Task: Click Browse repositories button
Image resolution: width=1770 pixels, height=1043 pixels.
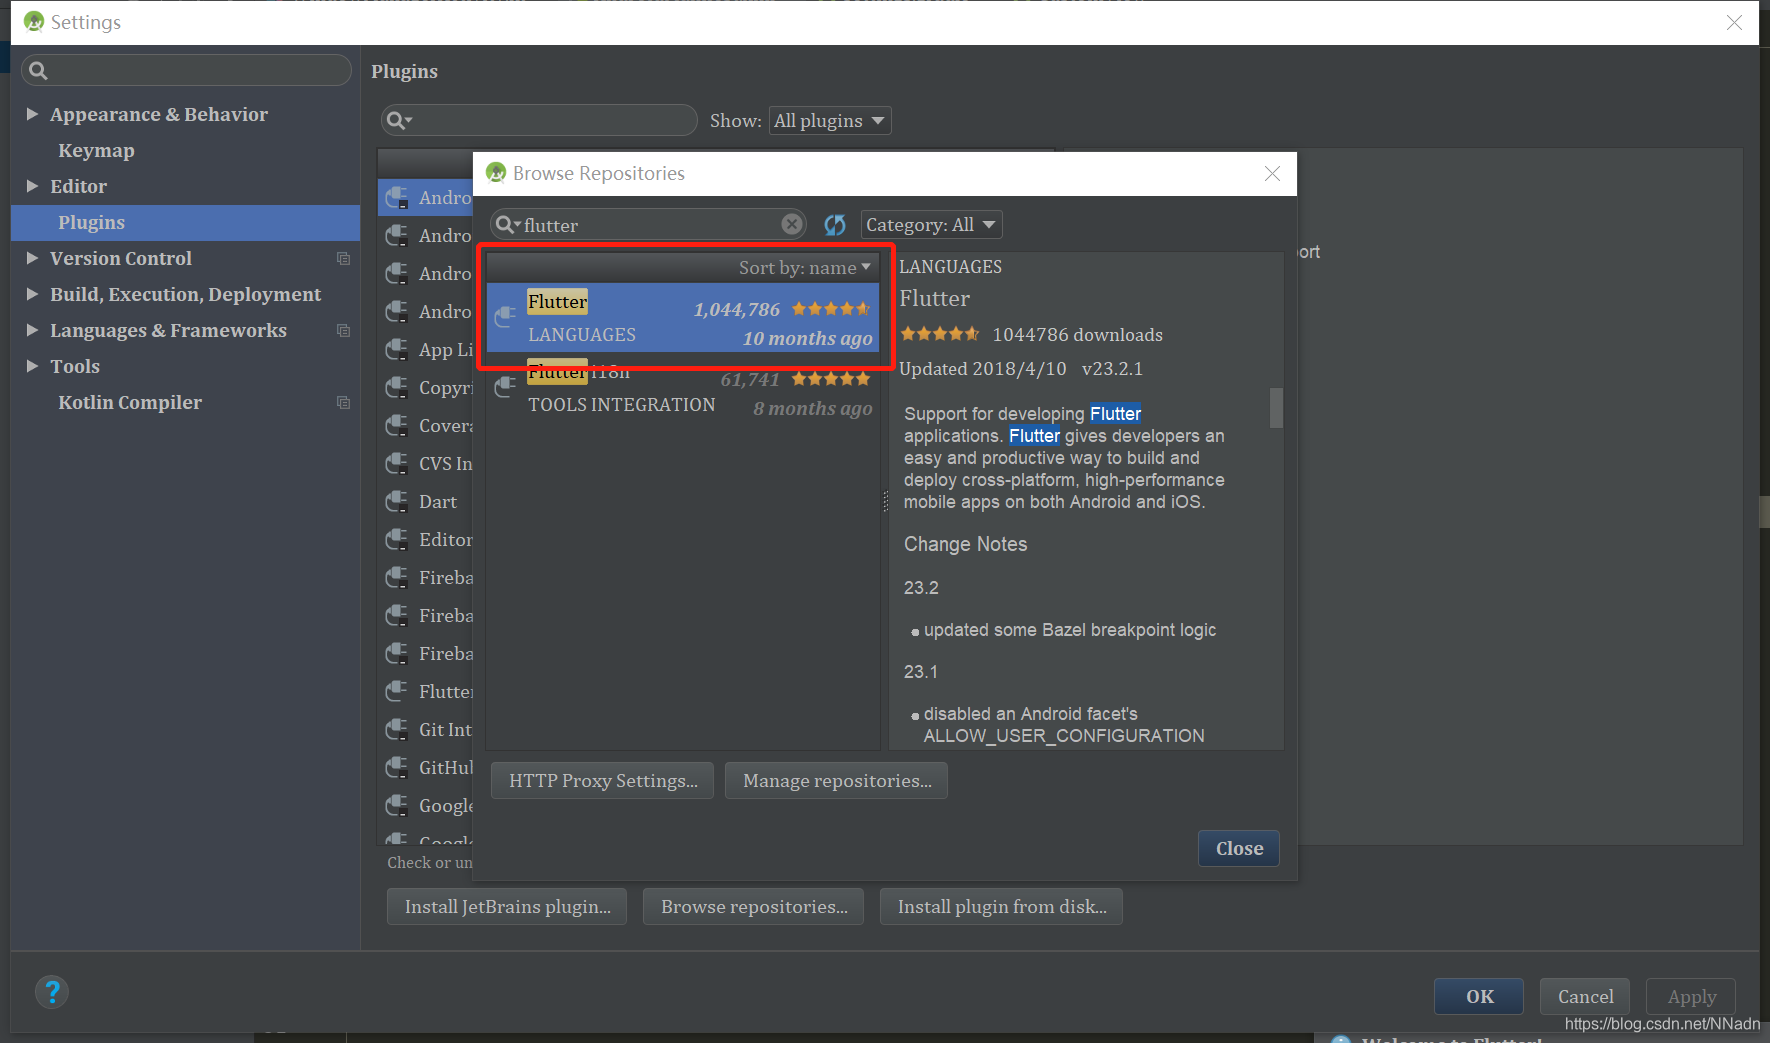Action: (754, 907)
